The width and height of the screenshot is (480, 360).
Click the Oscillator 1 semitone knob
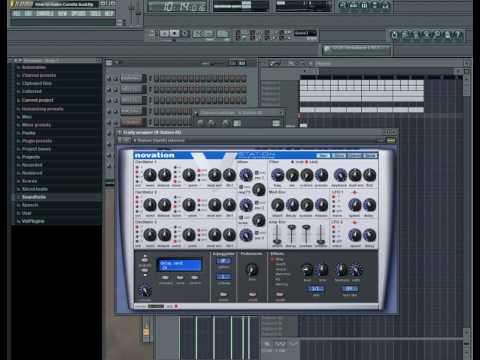(x=150, y=175)
